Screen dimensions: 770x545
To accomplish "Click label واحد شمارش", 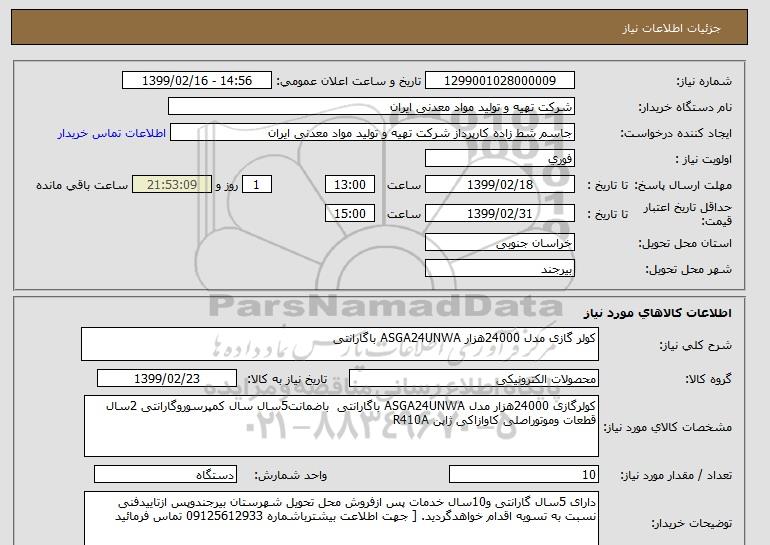I will click(291, 475).
